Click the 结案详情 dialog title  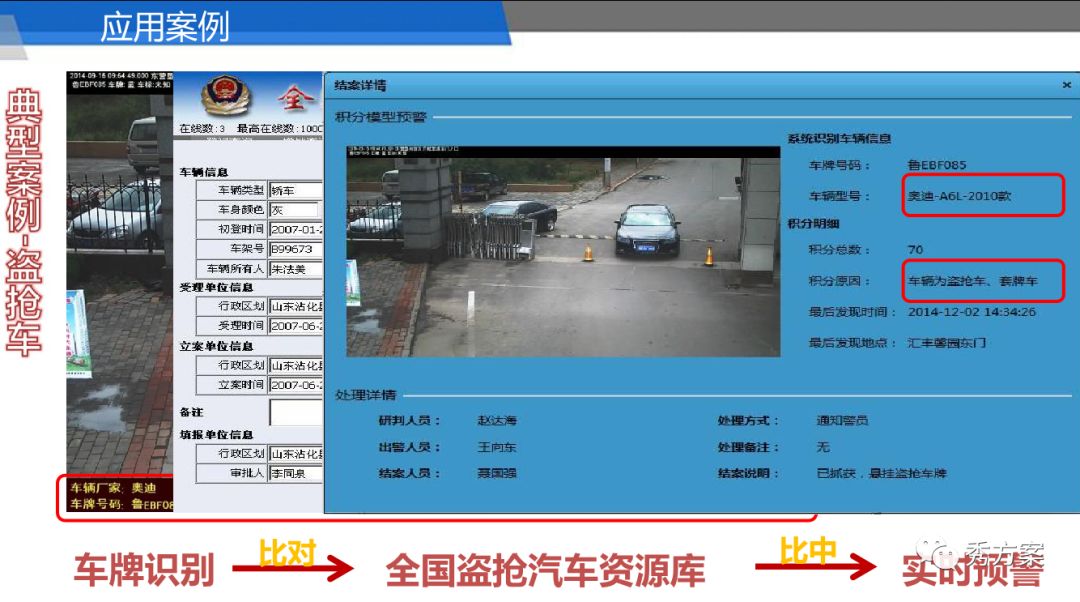pyautogui.click(x=360, y=85)
